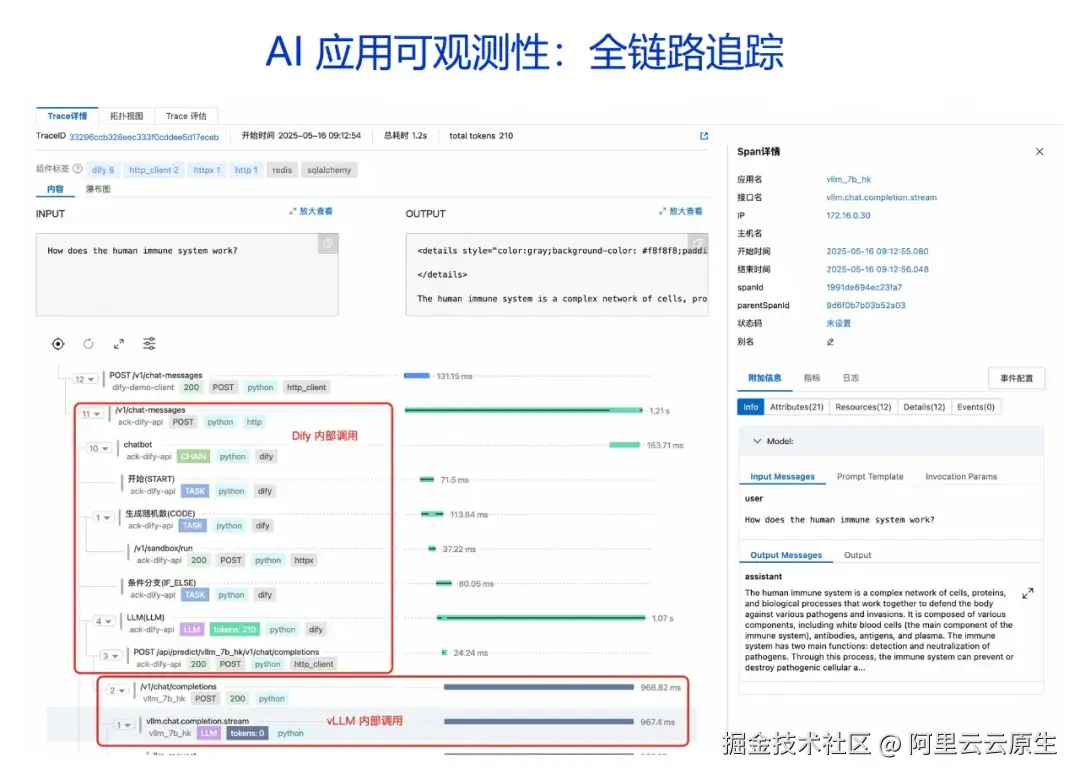Click the expand icon in the assistant output panel
The image size is (1080, 780).
1028,591
